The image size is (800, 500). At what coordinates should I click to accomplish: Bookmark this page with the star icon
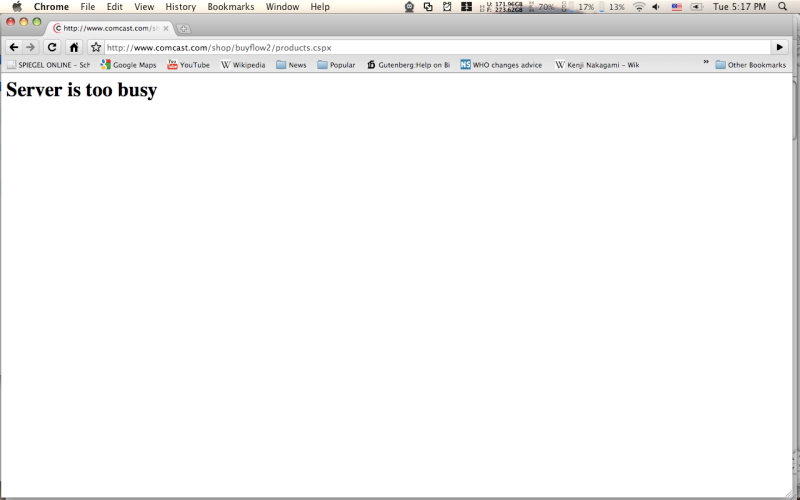(x=96, y=47)
